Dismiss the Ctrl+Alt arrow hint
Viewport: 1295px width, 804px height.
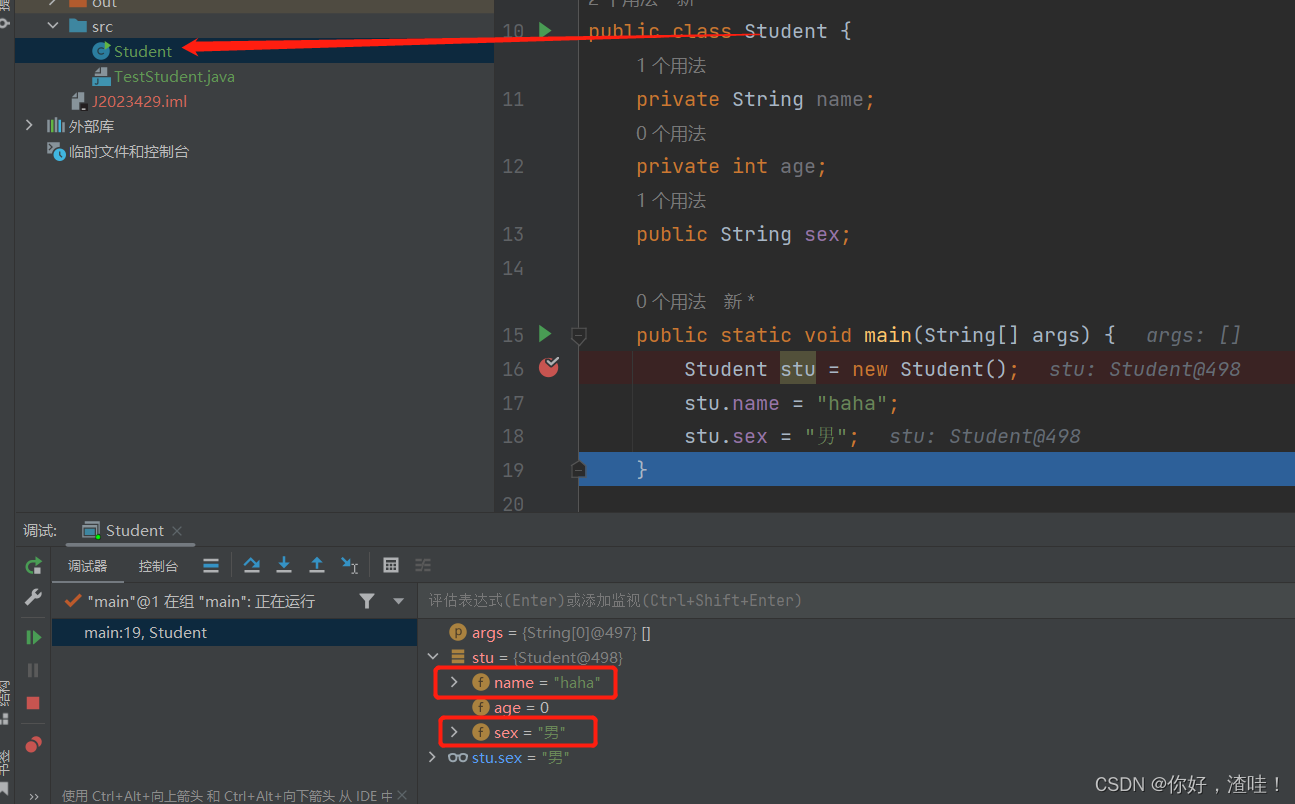pos(402,795)
